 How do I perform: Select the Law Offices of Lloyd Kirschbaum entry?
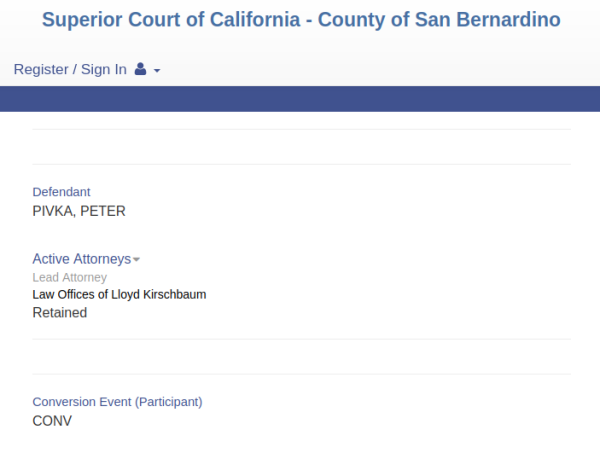[x=119, y=294]
